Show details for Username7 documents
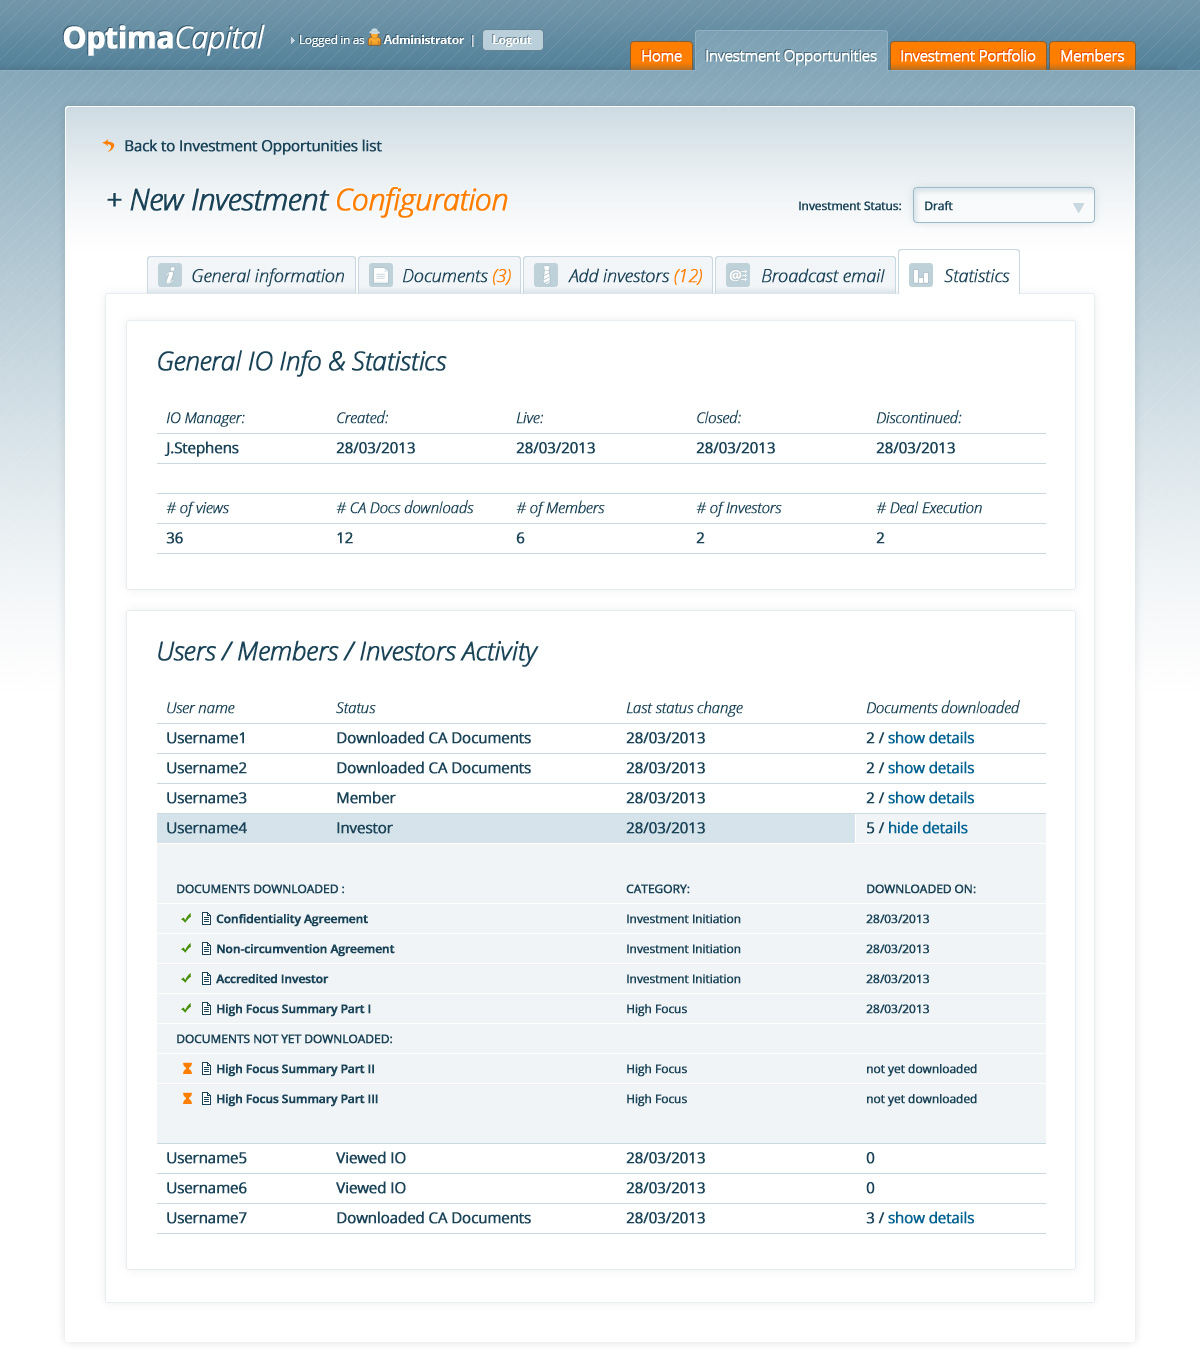 931,1218
